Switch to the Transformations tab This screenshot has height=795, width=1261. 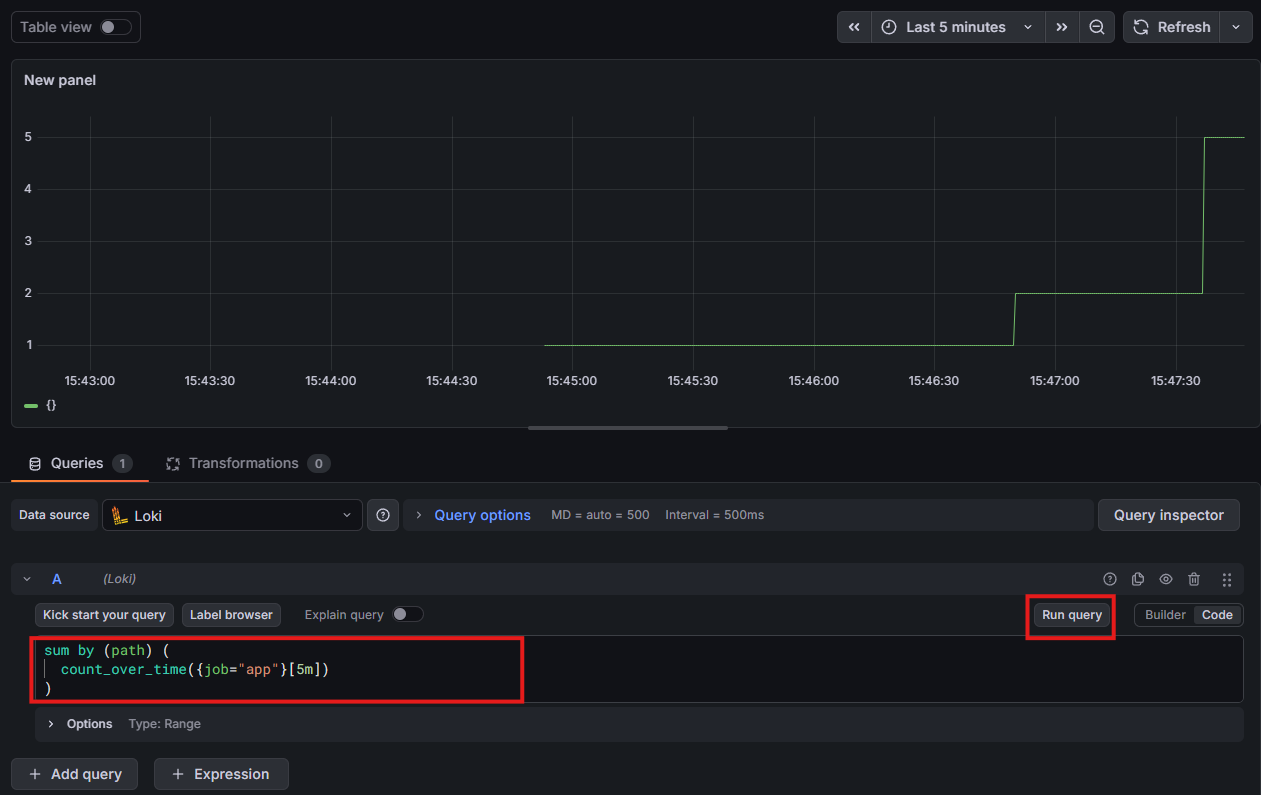(x=247, y=463)
